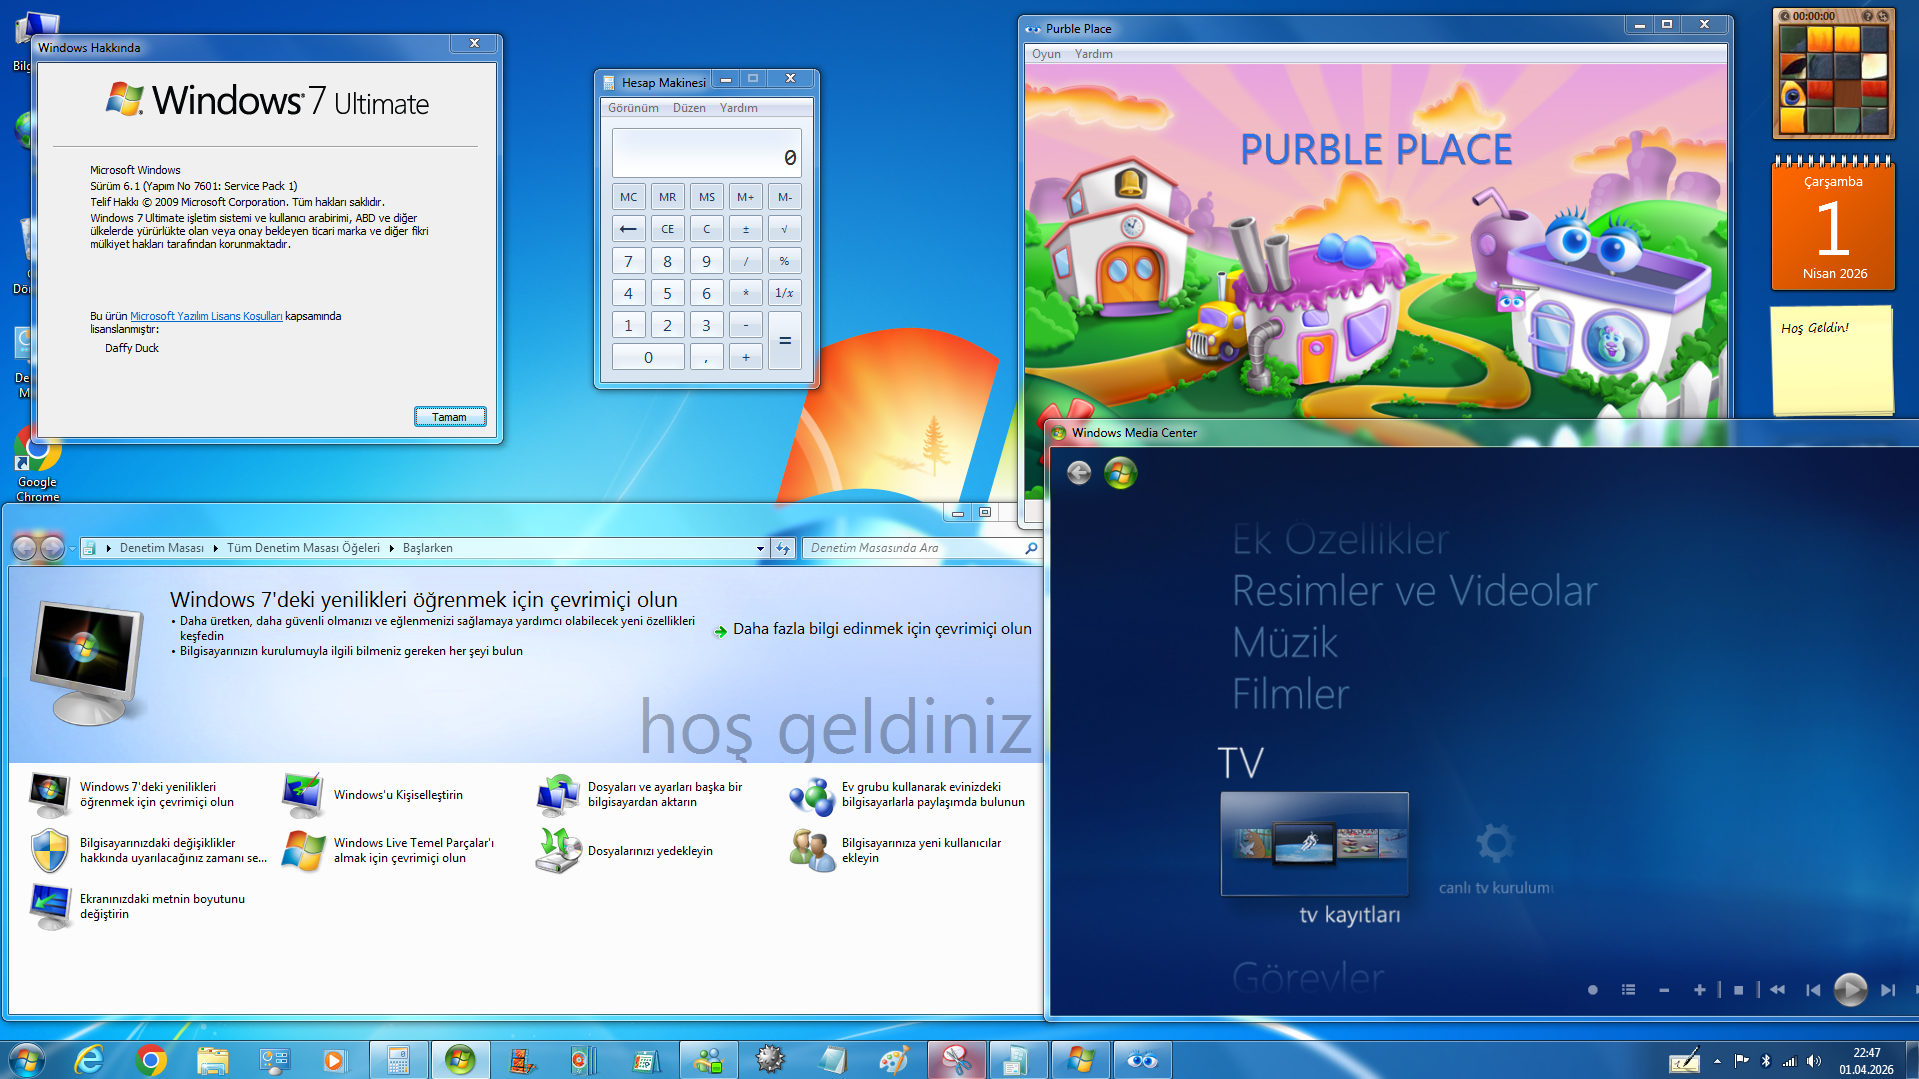Screen dimensions: 1919x1079
Task: Open address bar history dropdown arrow
Action: [x=760, y=548]
